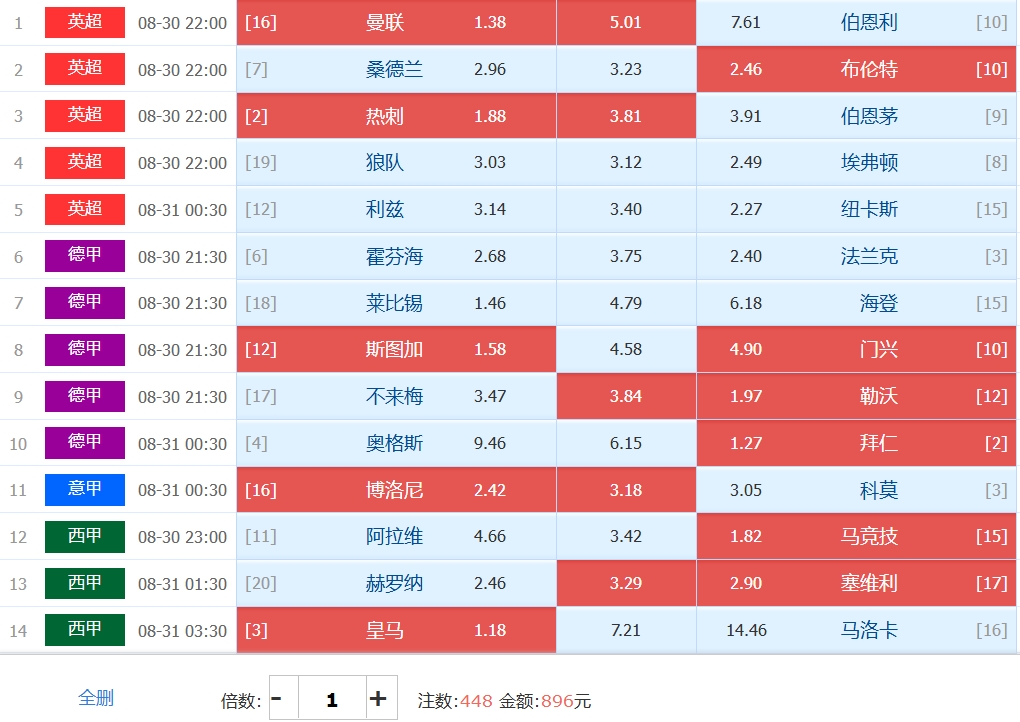The height and width of the screenshot is (722, 1020).
Task: Deselect draw odds 3.29 for 赫罗纳 match
Action: coord(626,583)
